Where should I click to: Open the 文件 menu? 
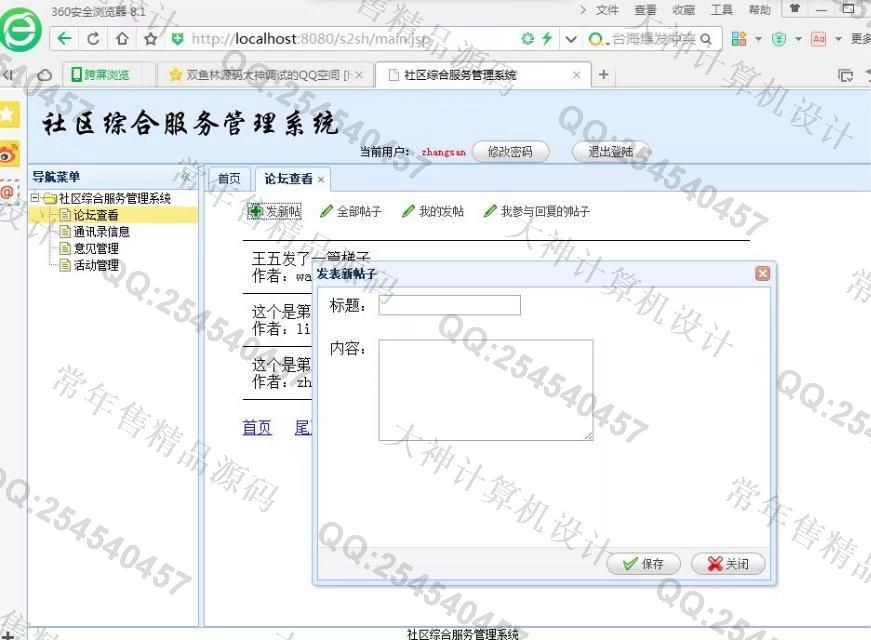(607, 10)
